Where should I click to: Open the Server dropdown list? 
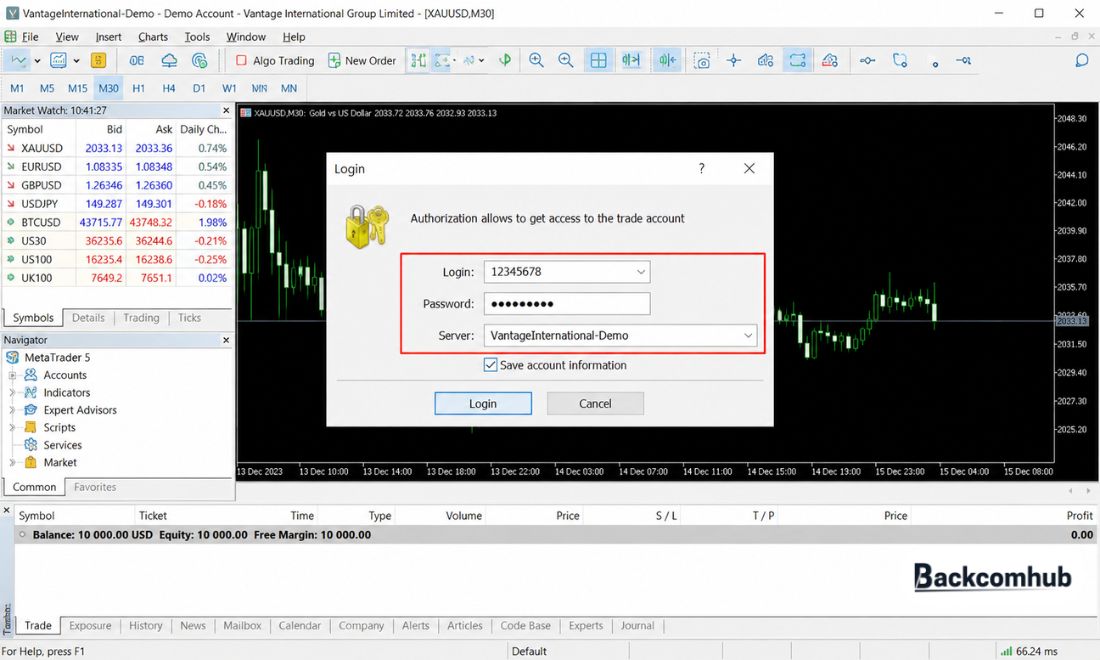pos(748,335)
